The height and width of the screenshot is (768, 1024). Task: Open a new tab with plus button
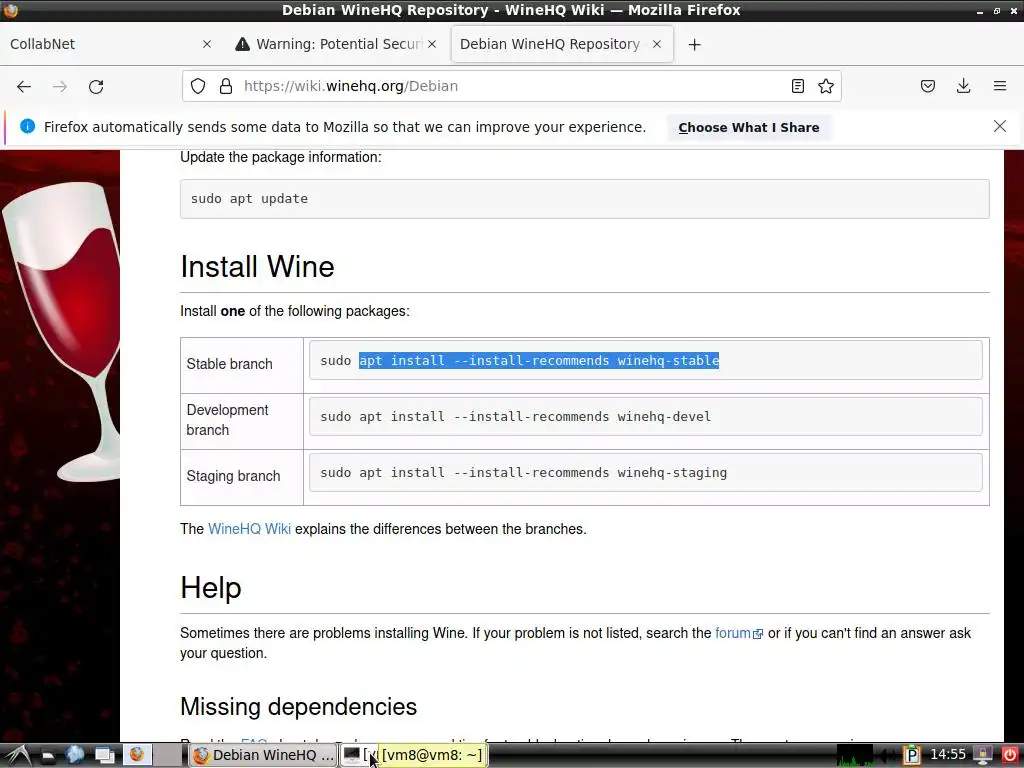[x=694, y=44]
